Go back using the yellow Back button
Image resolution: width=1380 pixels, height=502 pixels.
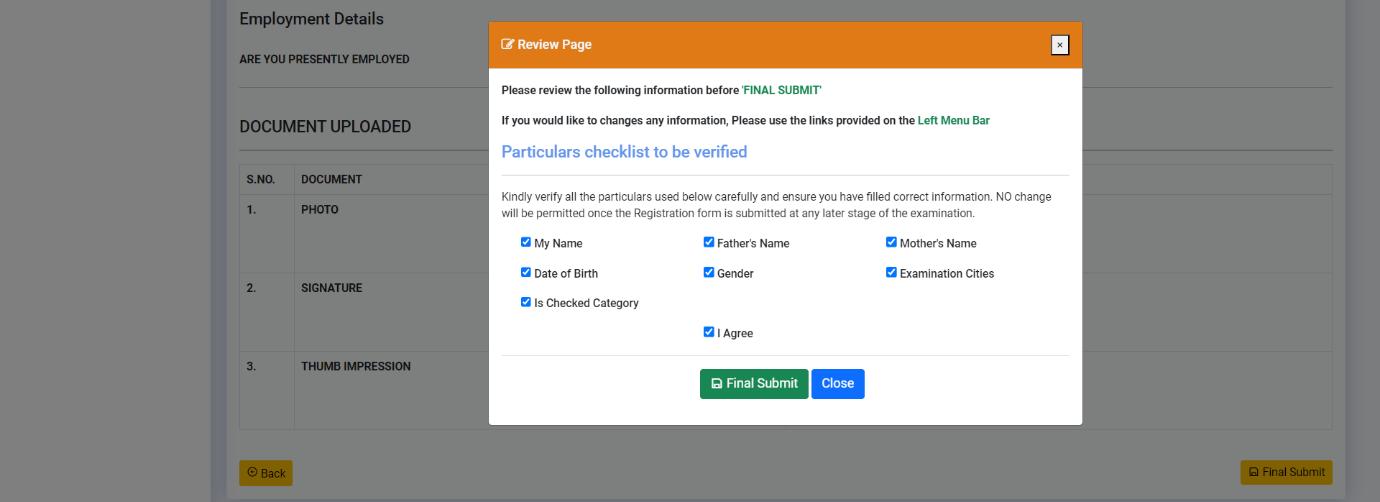[266, 473]
